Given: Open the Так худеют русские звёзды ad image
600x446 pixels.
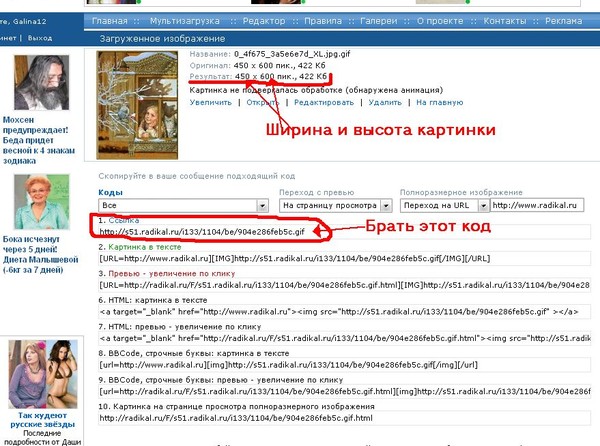Looking at the screenshot, I should pyautogui.click(x=43, y=374).
